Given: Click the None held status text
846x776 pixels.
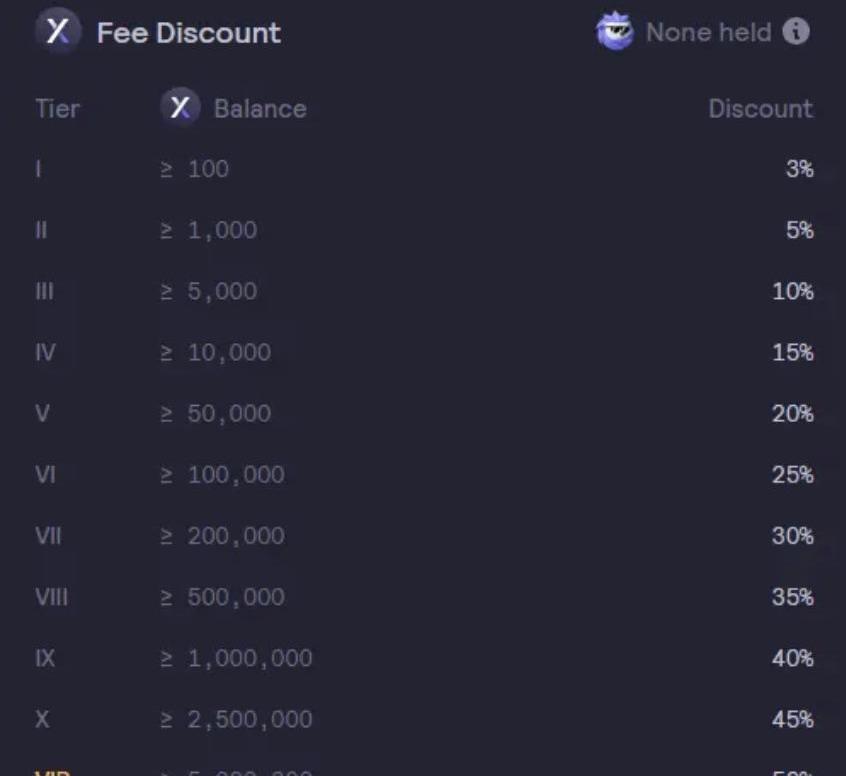Looking at the screenshot, I should pyautogui.click(x=708, y=32).
